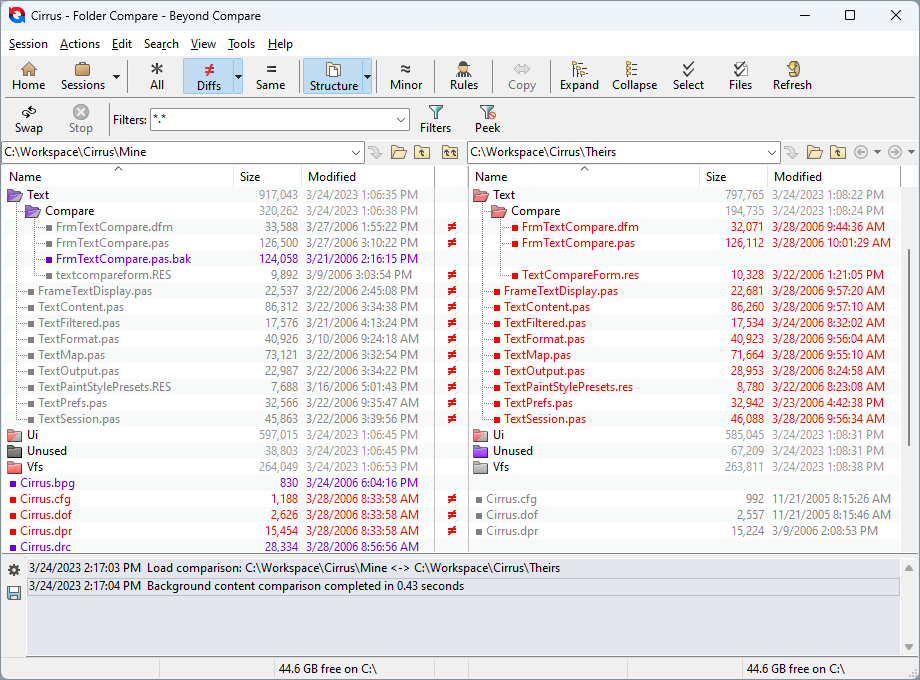This screenshot has width=920, height=680.
Task: Open the Structure display mode dropdown
Action: (365, 77)
